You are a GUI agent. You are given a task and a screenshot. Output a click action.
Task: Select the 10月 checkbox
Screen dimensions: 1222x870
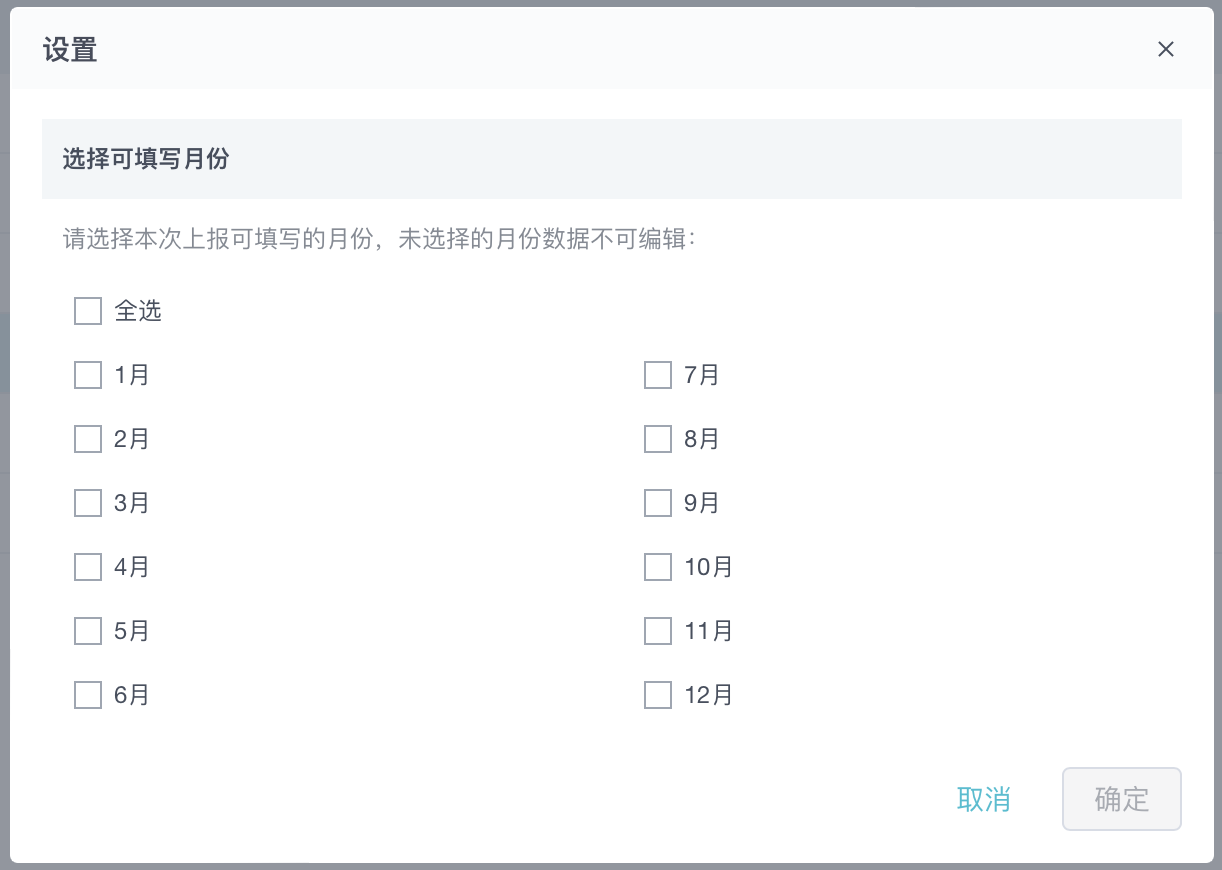pyautogui.click(x=658, y=567)
